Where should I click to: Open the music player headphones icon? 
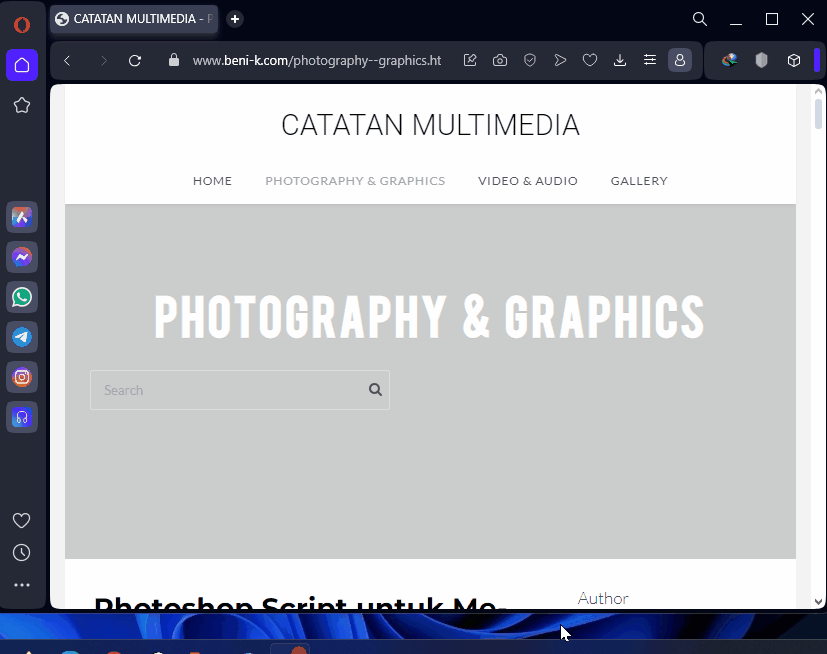[22, 417]
